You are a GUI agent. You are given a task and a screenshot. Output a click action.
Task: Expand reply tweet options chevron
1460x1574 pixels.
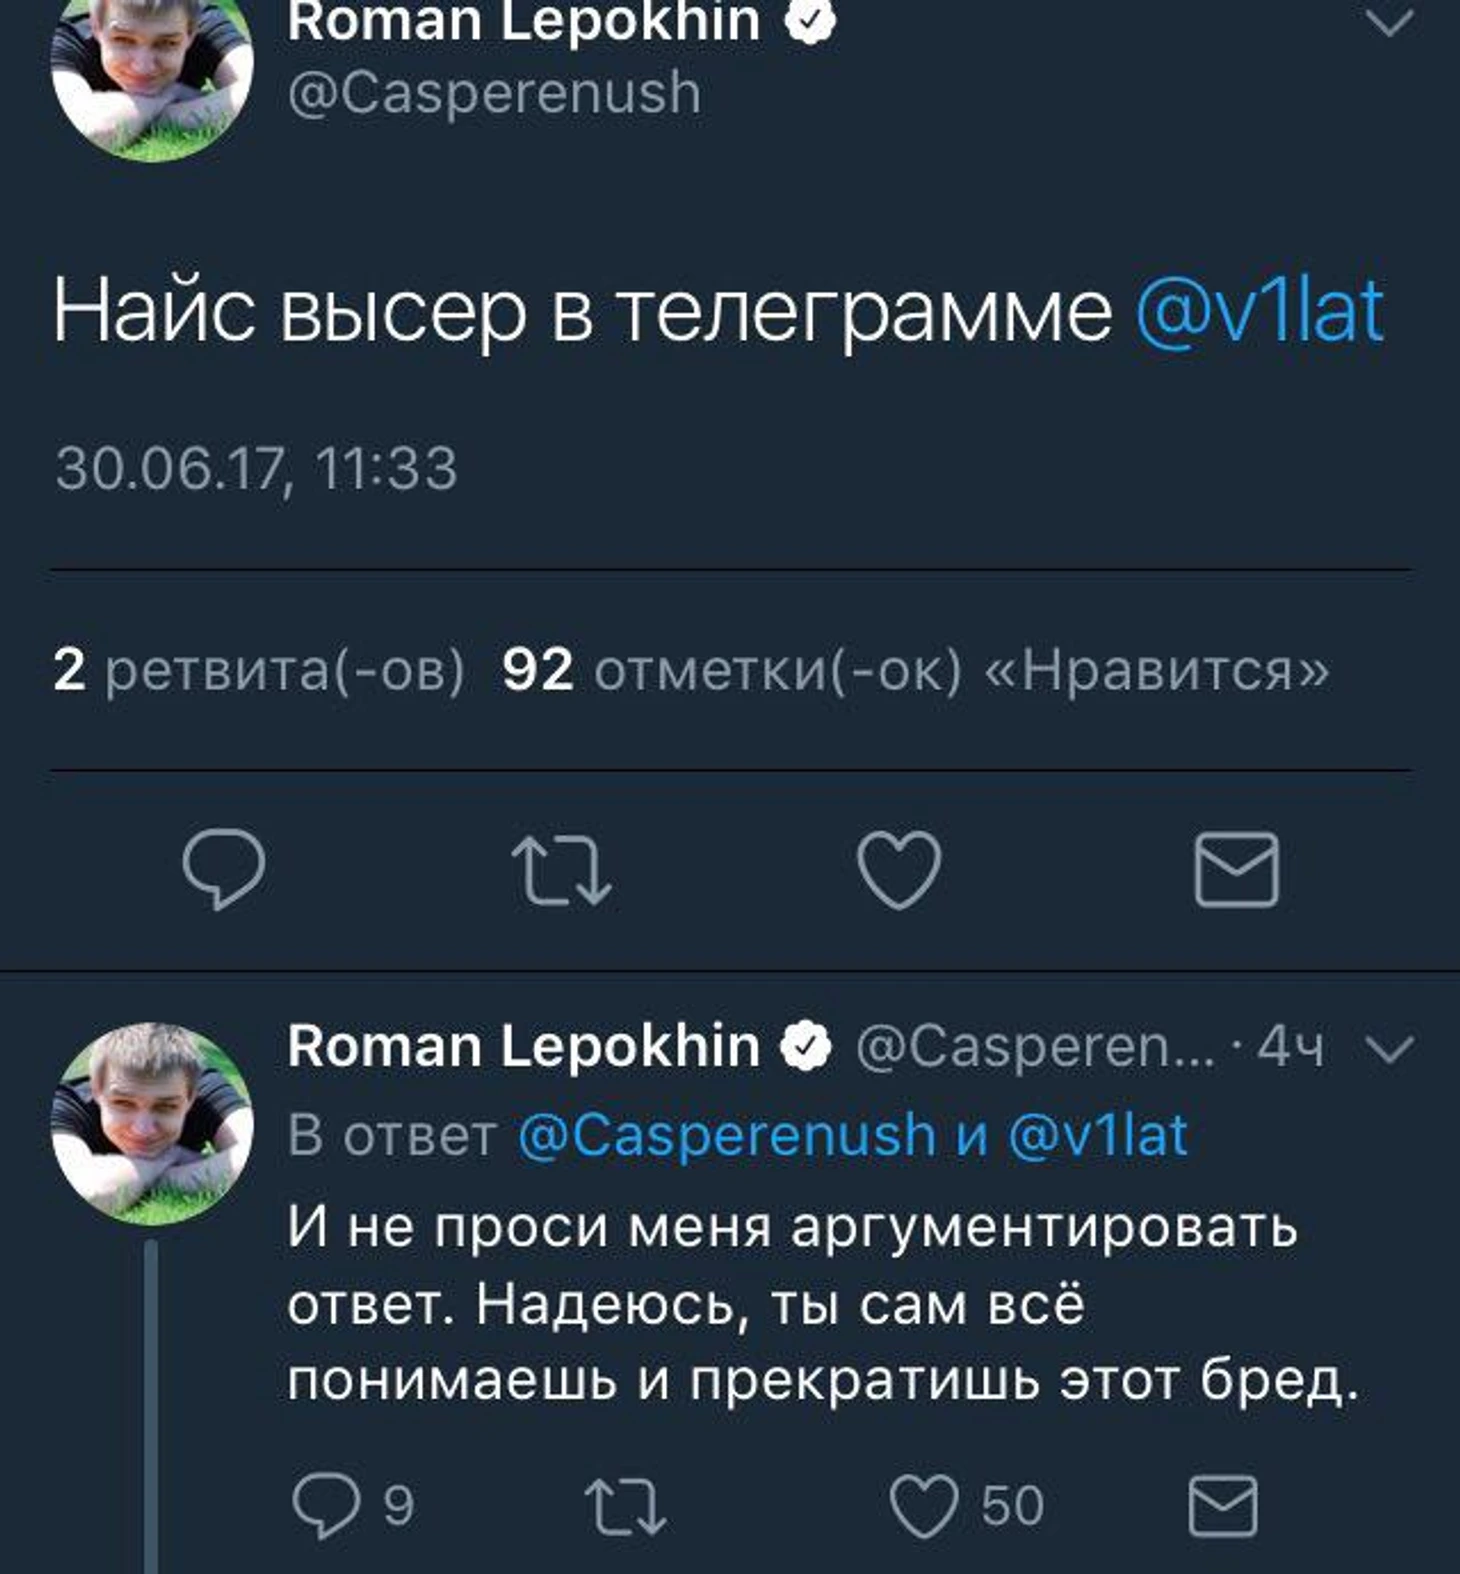click(x=1389, y=1049)
